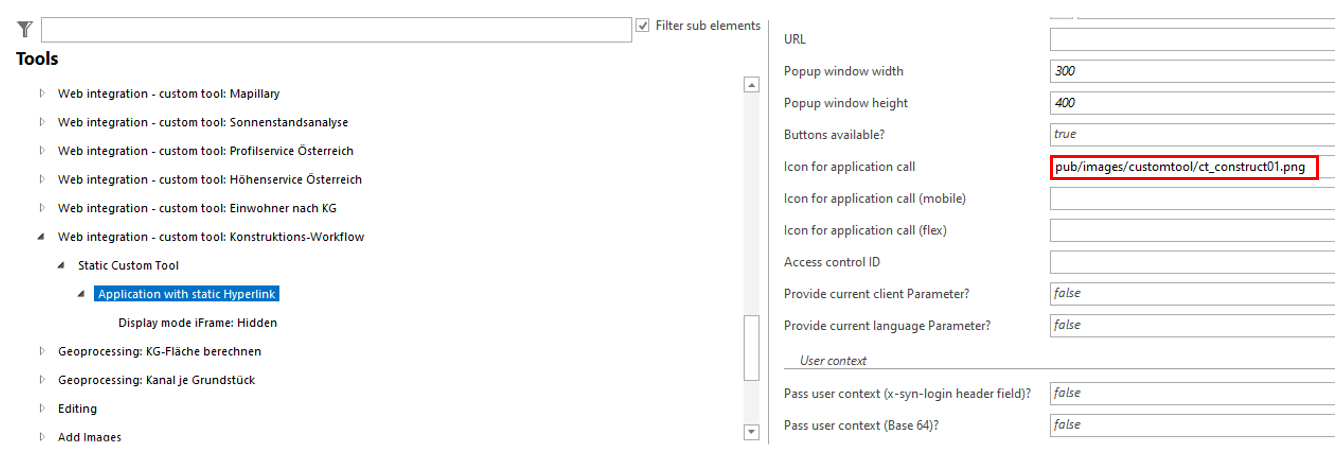Image resolution: width=1339 pixels, height=451 pixels.
Task: Click Pass user context Base 64 value
Action: 1192,425
